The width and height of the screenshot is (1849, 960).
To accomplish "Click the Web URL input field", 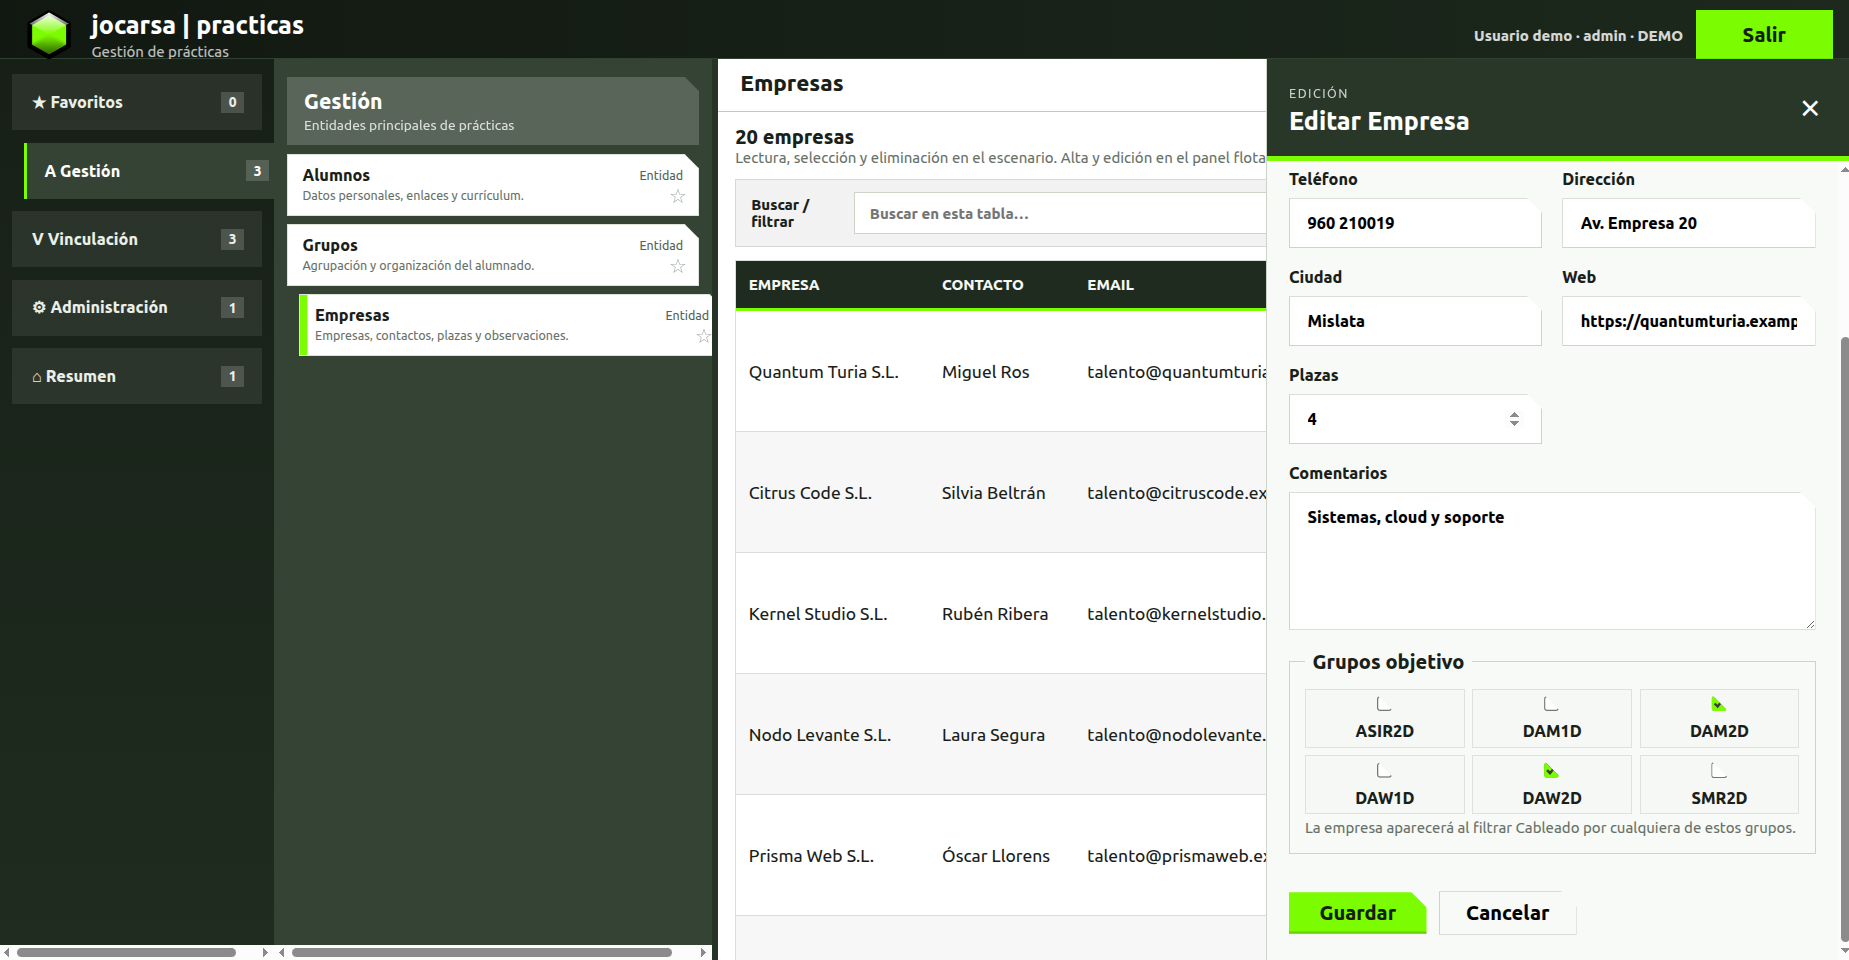I will (x=1688, y=321).
